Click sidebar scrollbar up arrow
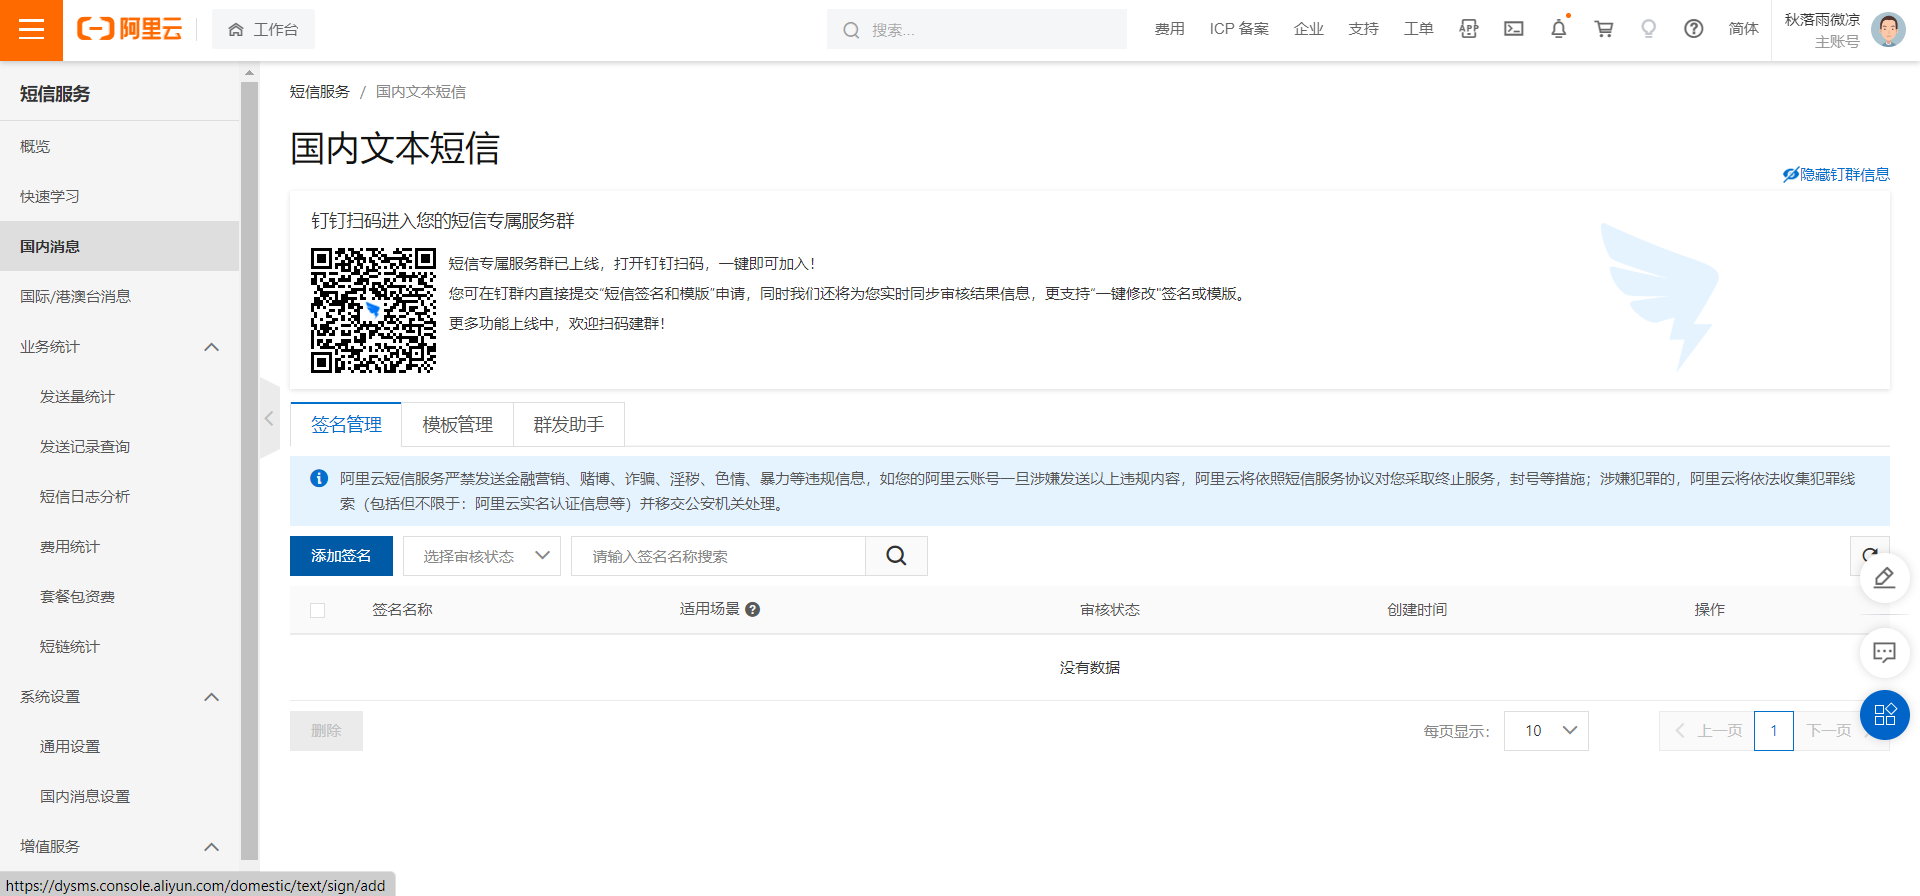1920x896 pixels. pyautogui.click(x=249, y=73)
